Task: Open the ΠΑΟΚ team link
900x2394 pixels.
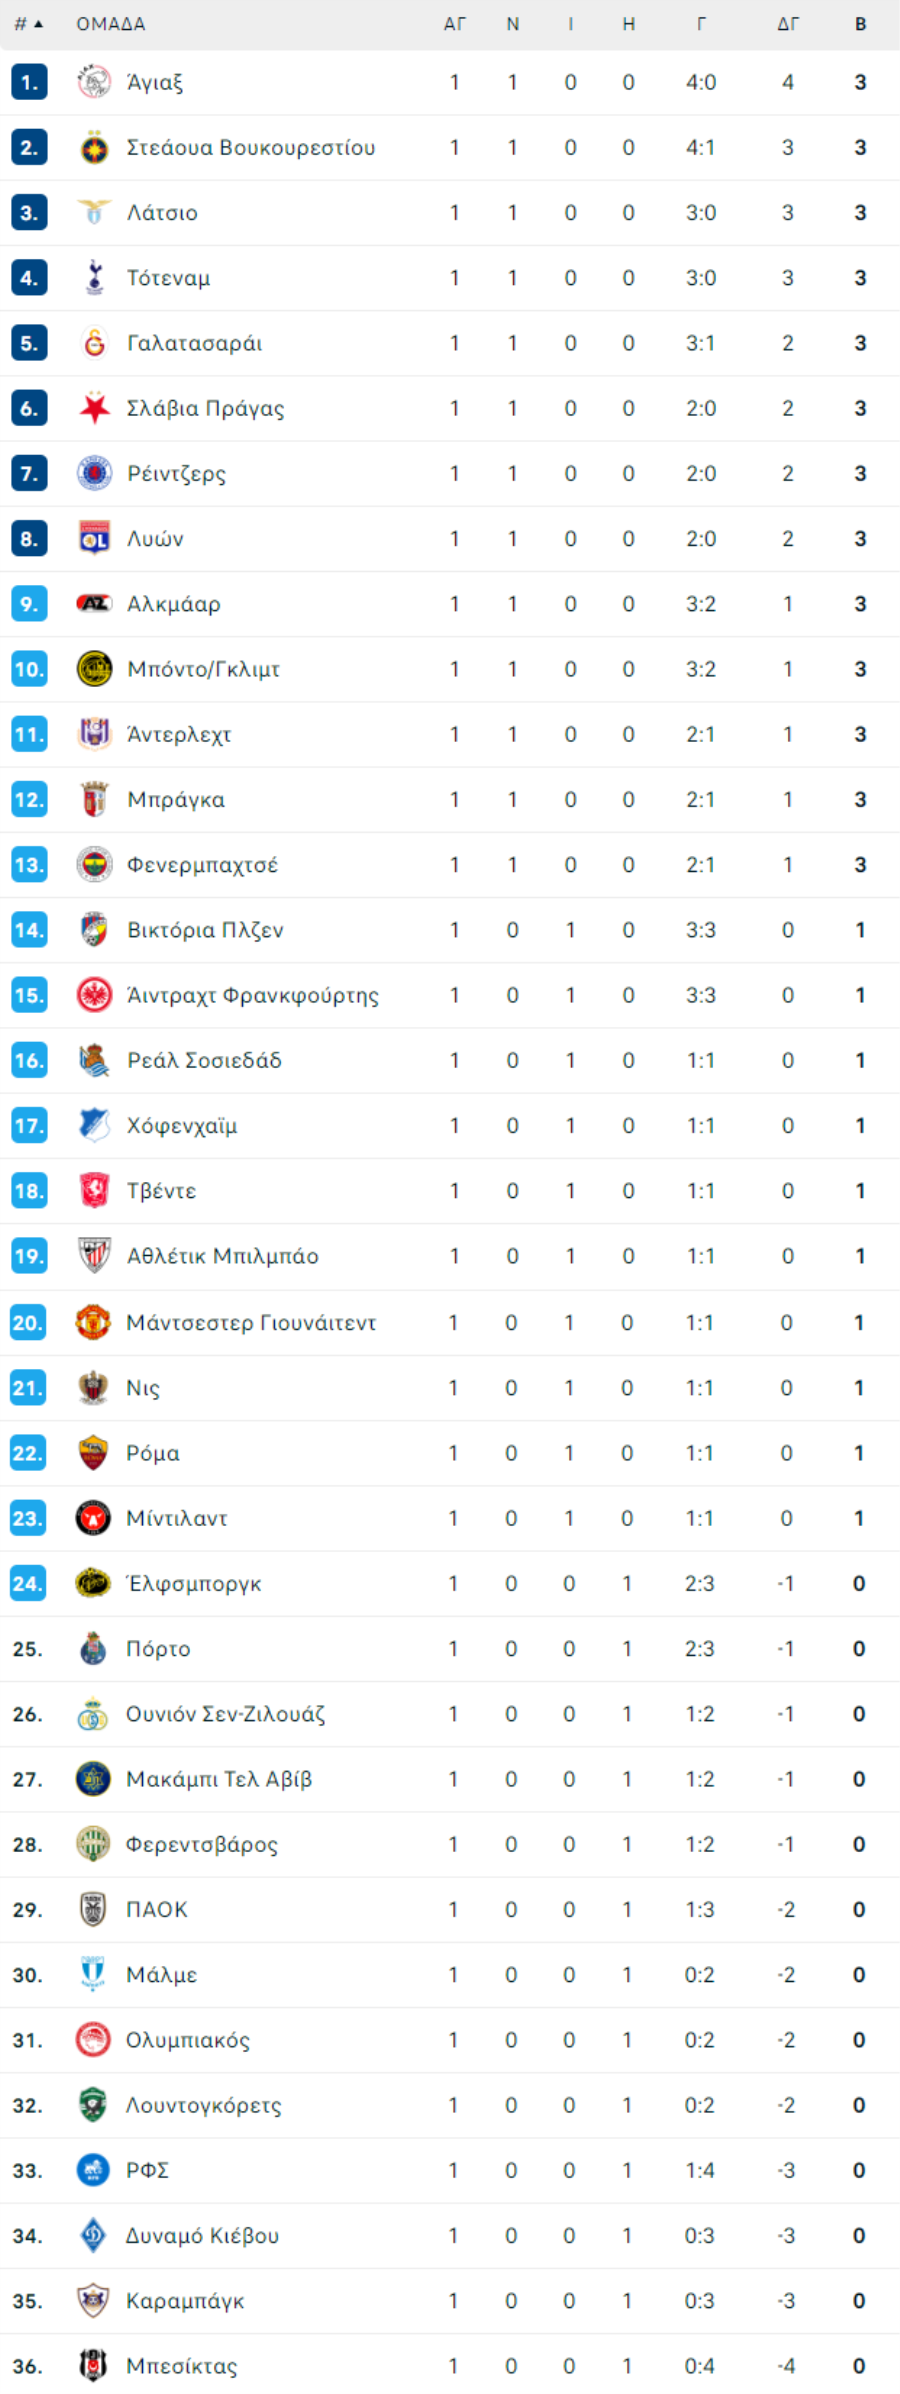Action: click(156, 1910)
